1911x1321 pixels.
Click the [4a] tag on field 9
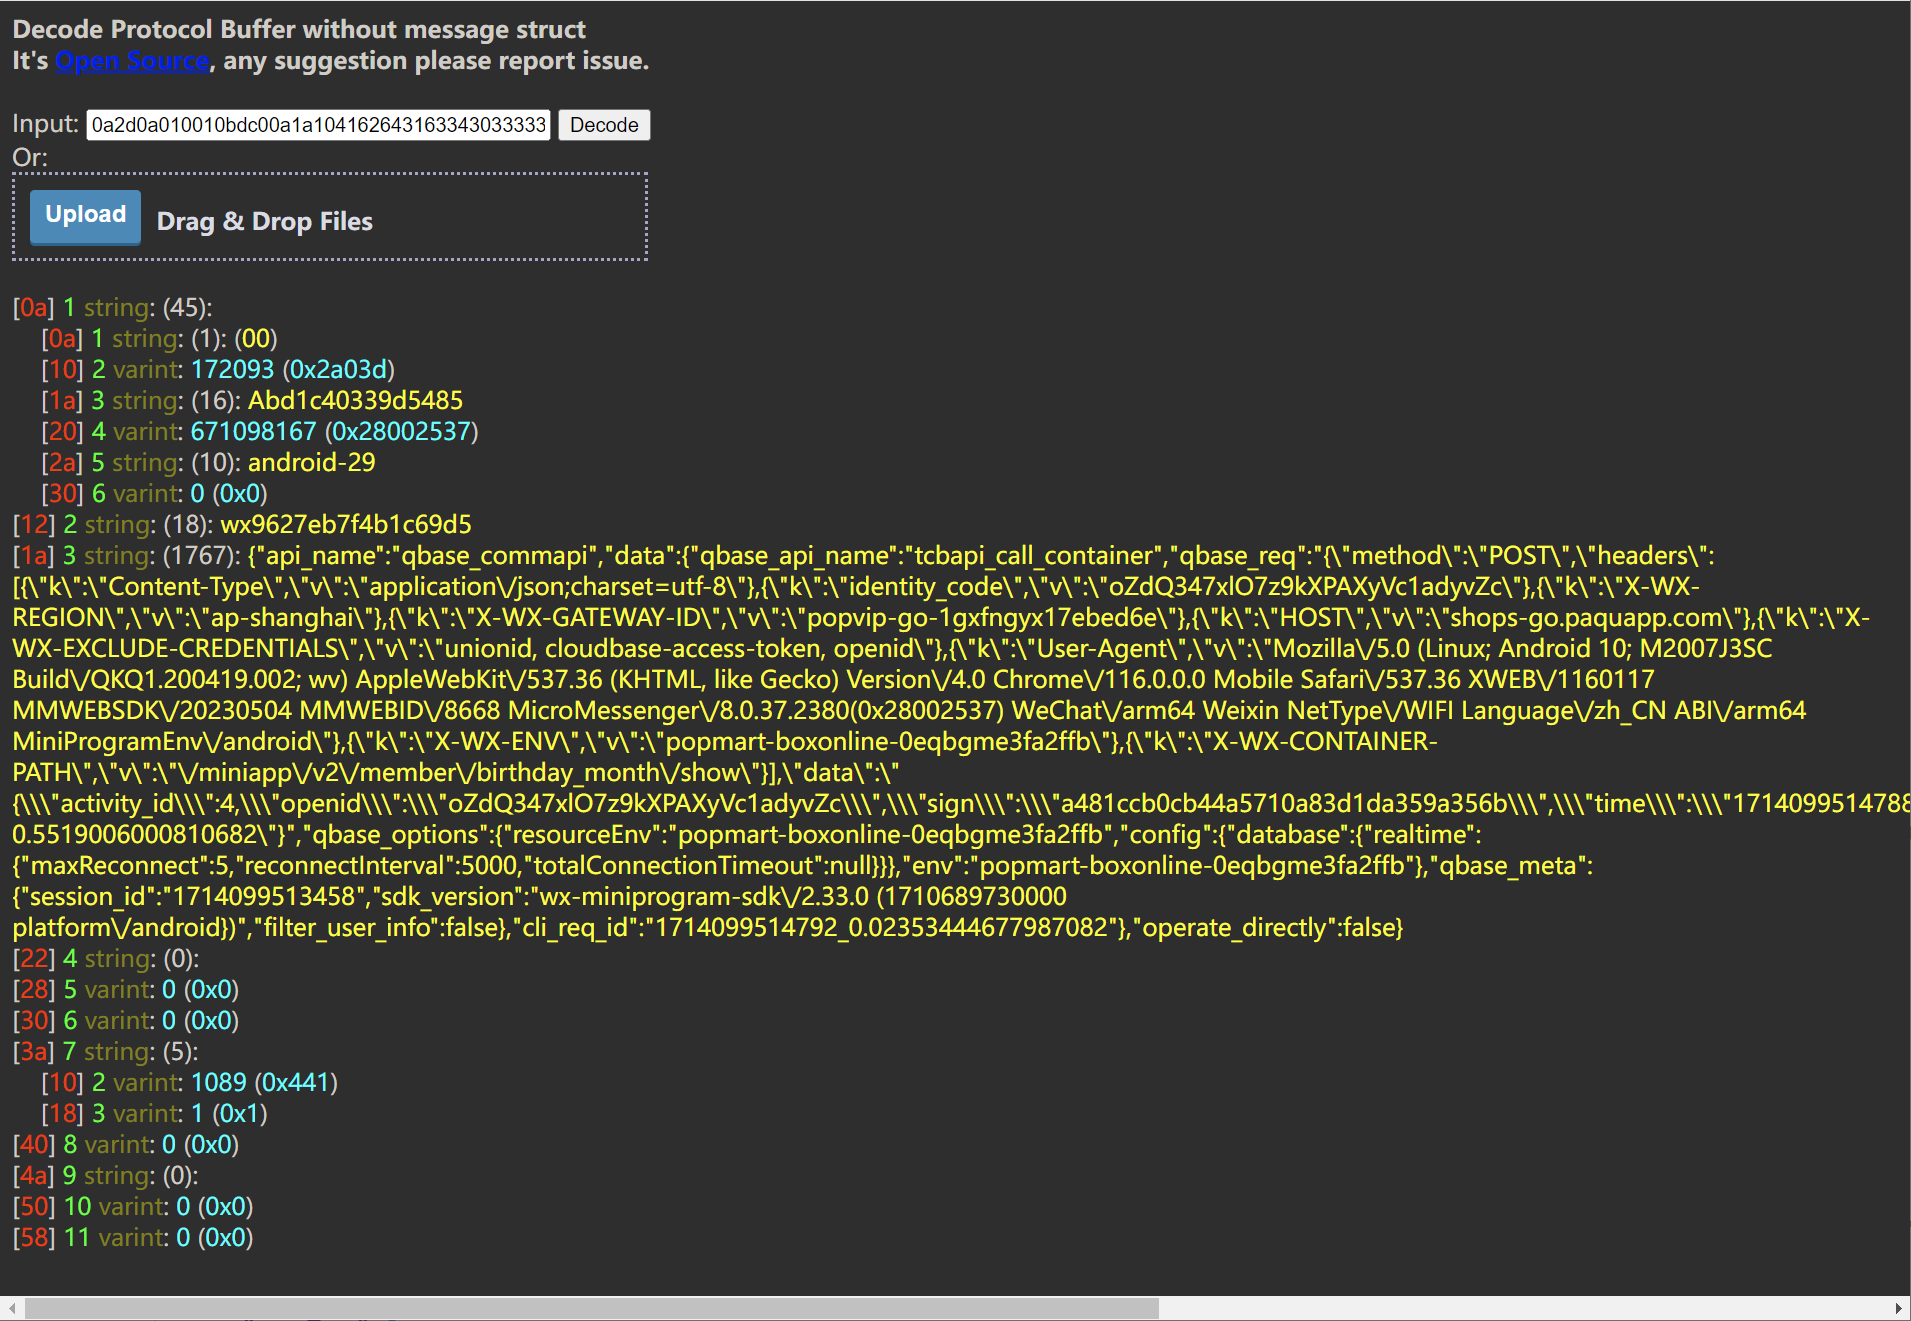click(x=34, y=1176)
